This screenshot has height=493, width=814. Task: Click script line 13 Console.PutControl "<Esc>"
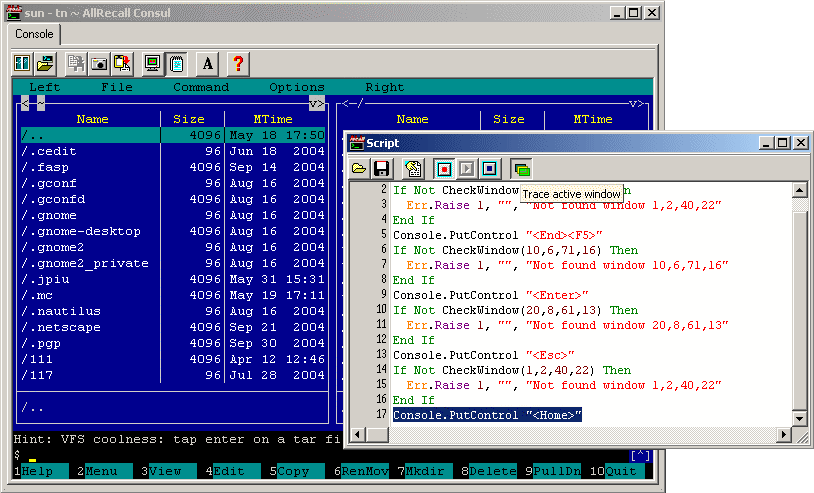click(483, 355)
